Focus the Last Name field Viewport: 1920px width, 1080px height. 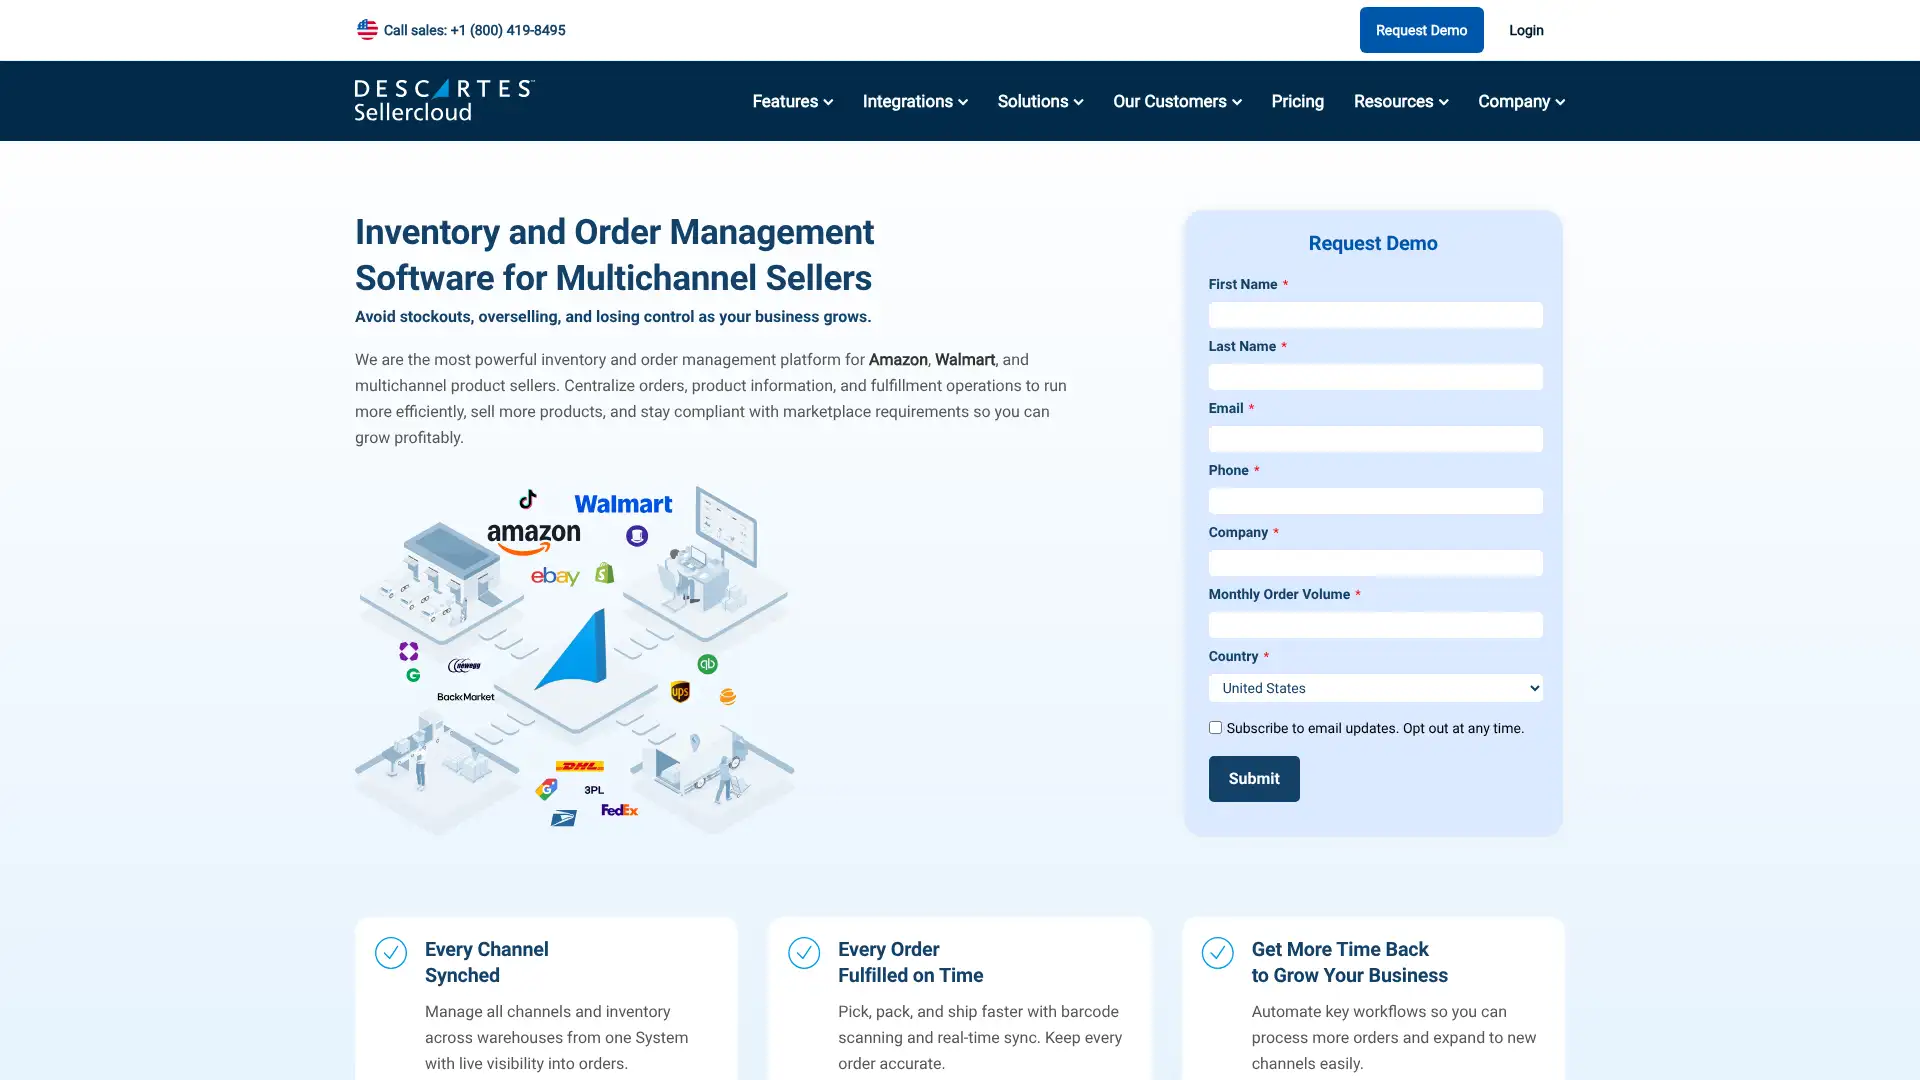point(1375,377)
